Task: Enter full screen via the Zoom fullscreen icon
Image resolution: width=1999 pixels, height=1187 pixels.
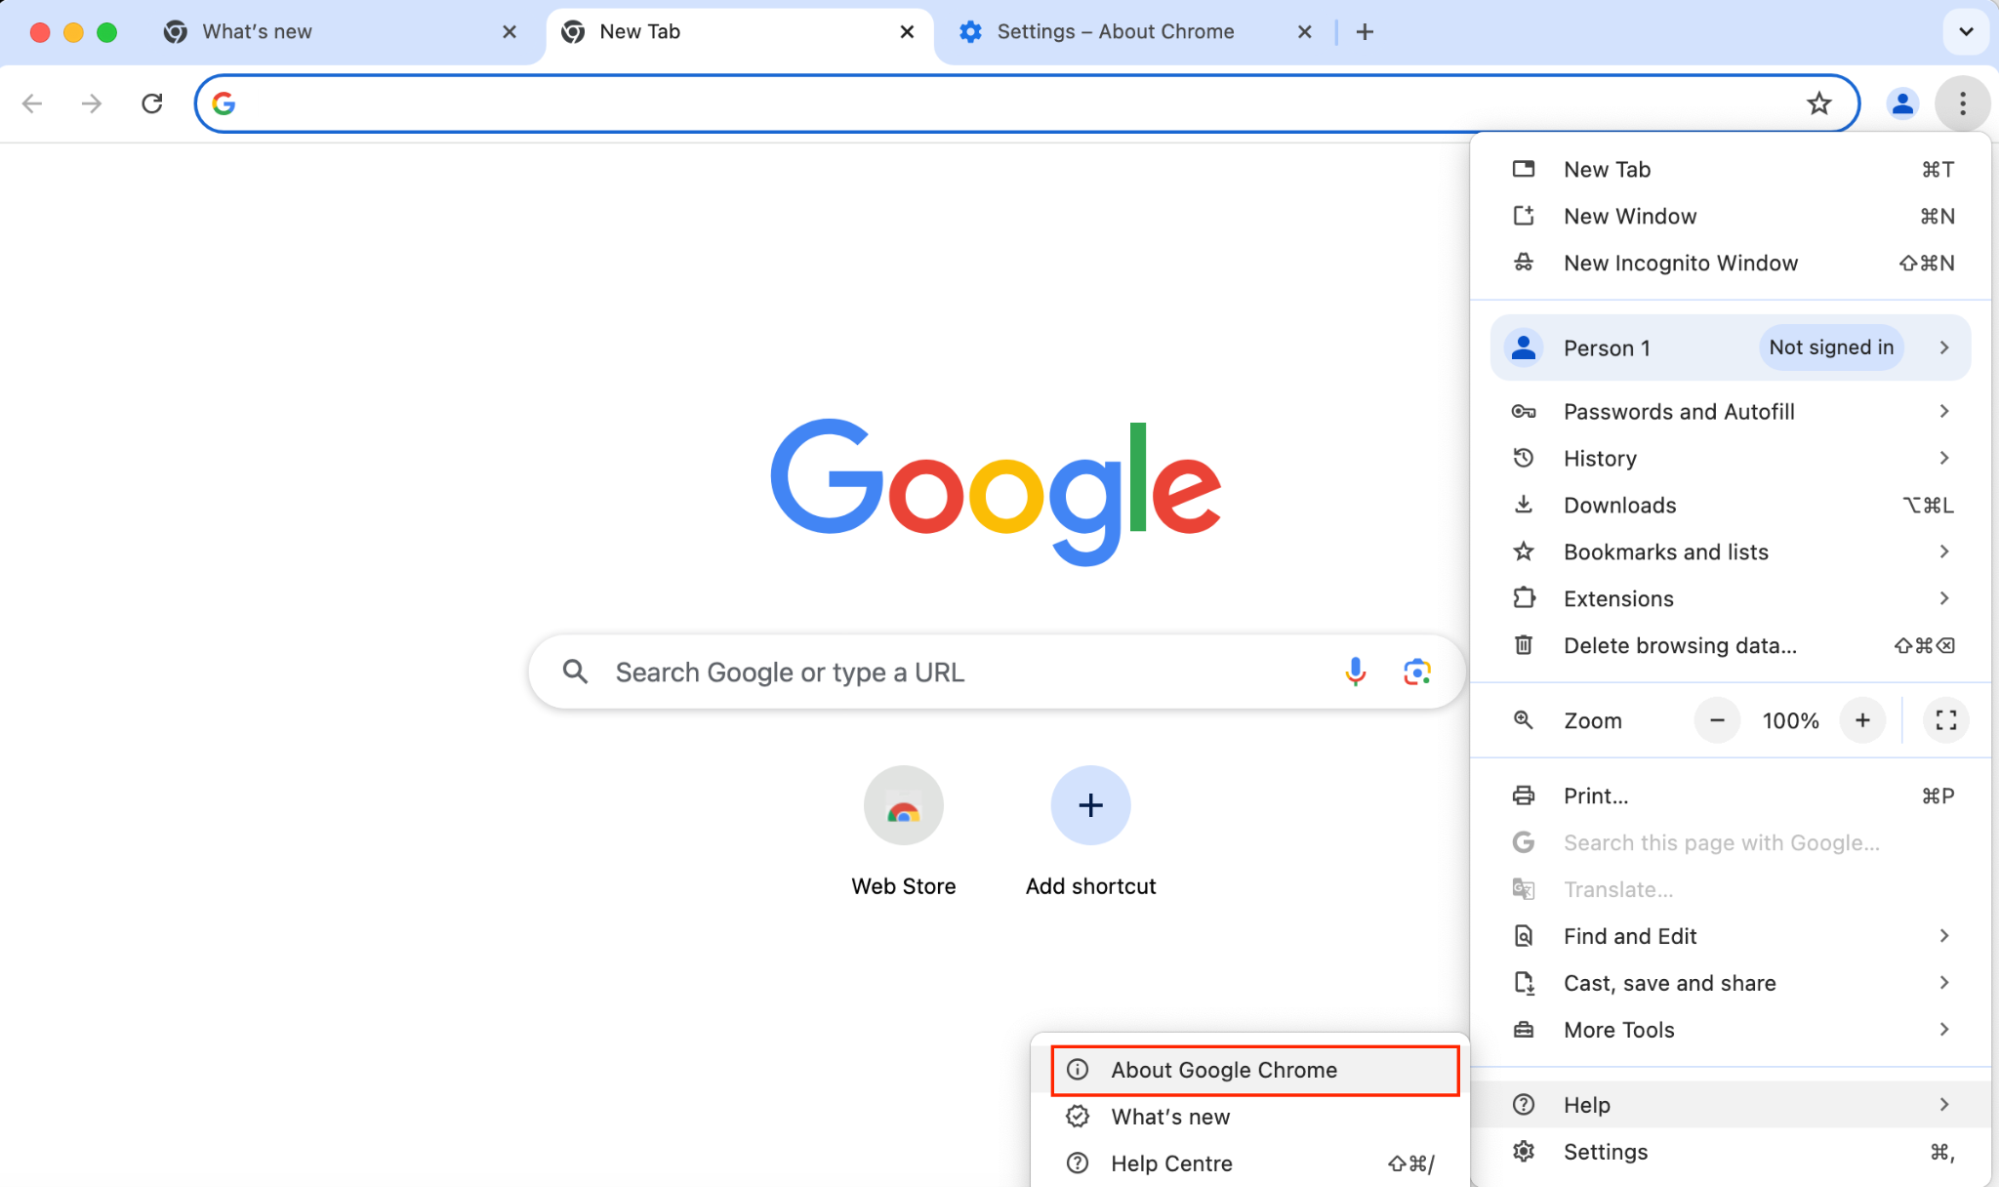Action: tap(1944, 720)
